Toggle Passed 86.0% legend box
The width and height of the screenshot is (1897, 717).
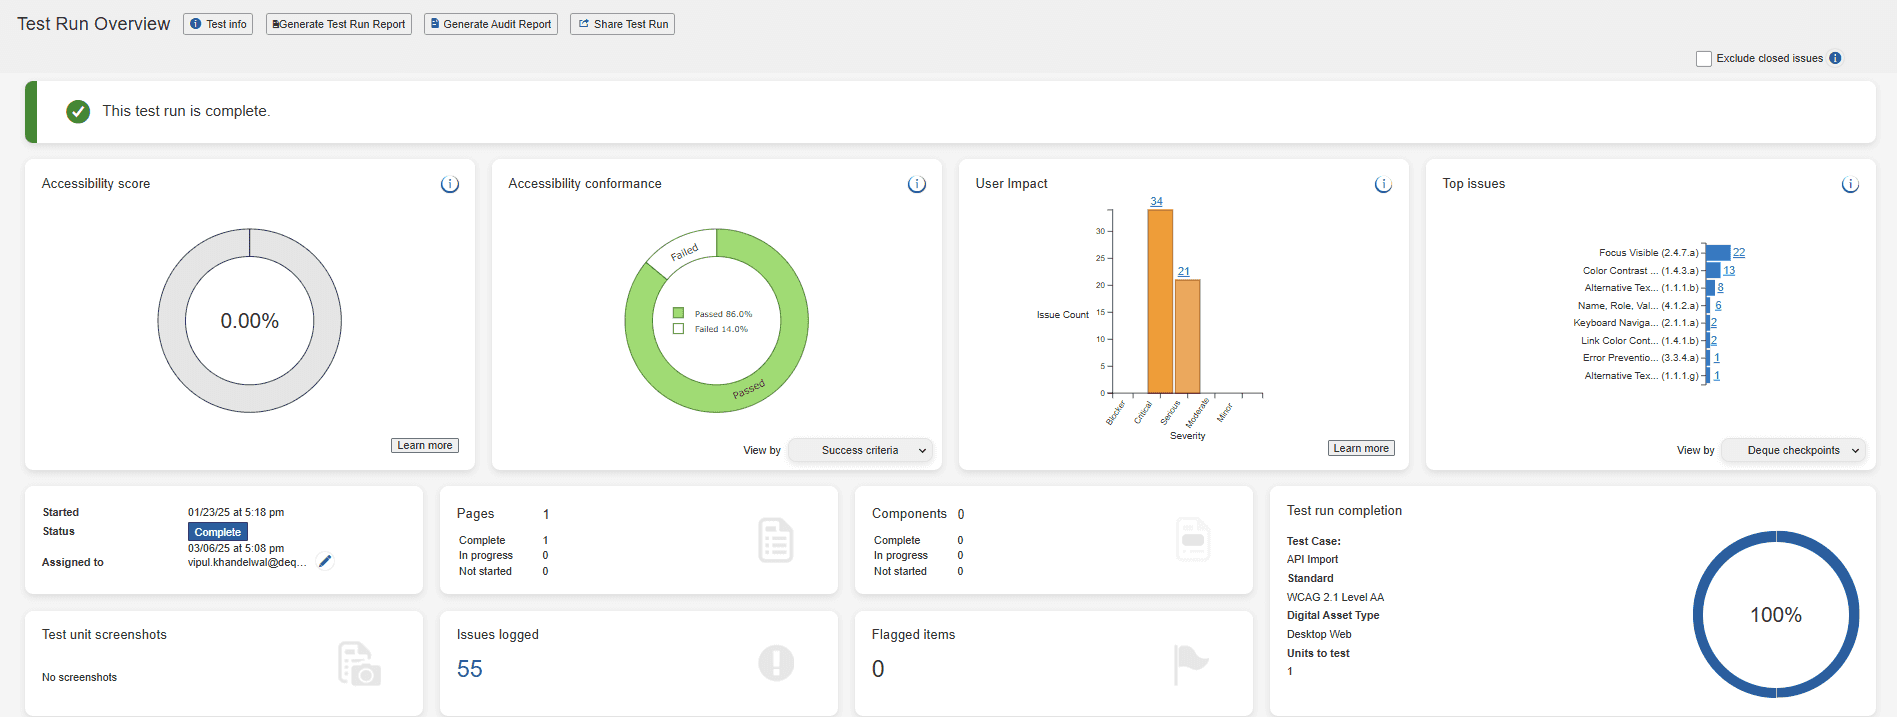click(679, 313)
